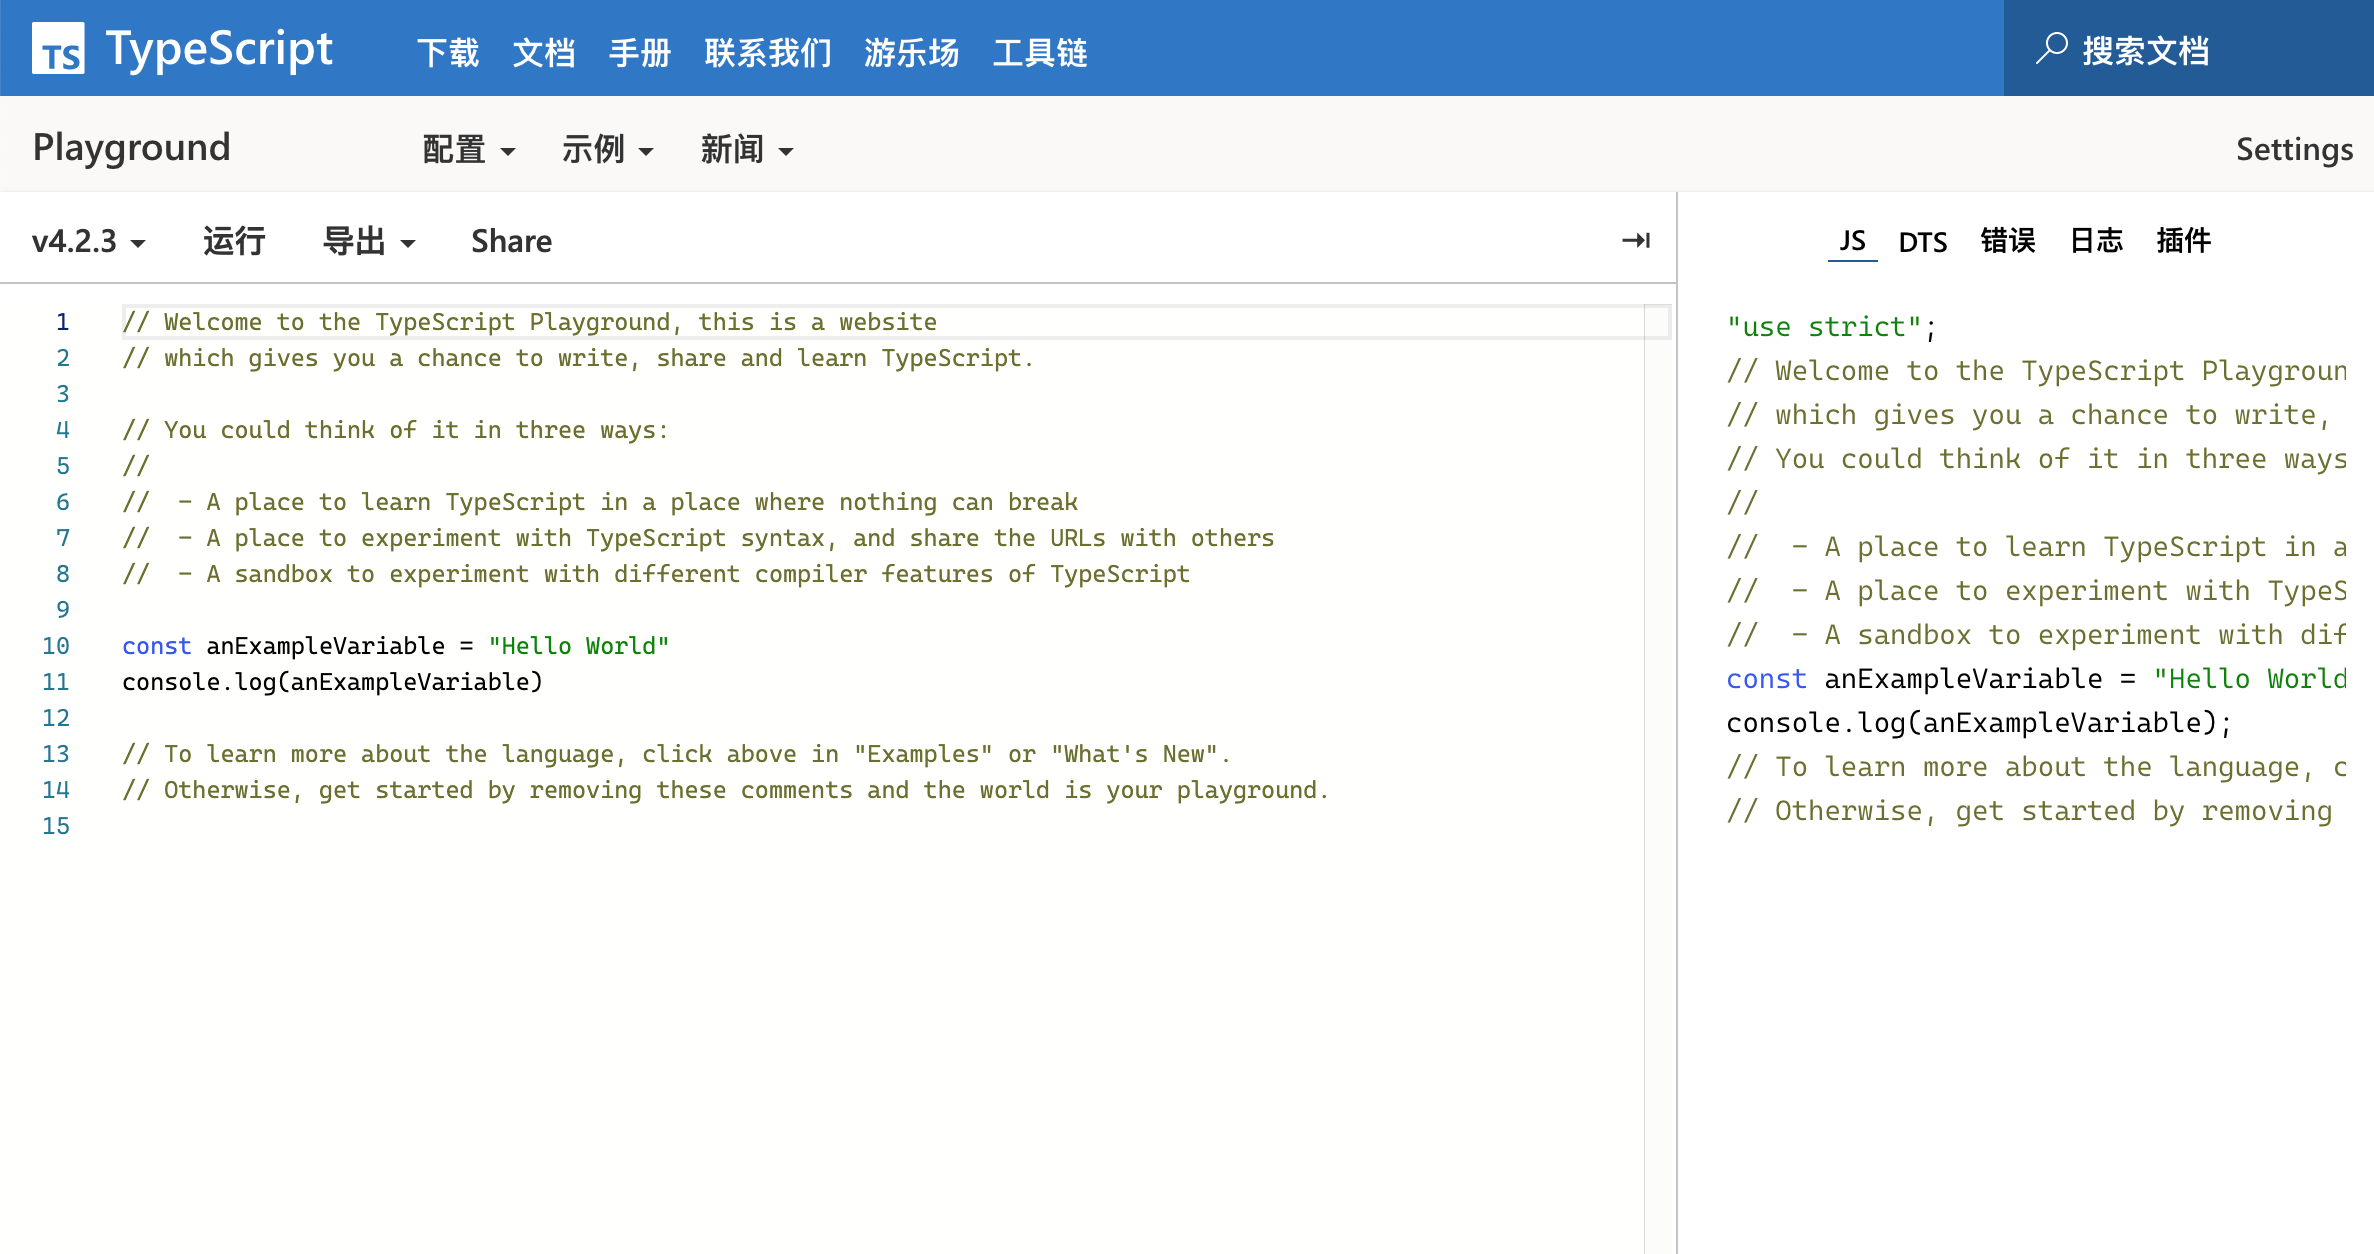Open the 新闻 news dropdown

746,150
